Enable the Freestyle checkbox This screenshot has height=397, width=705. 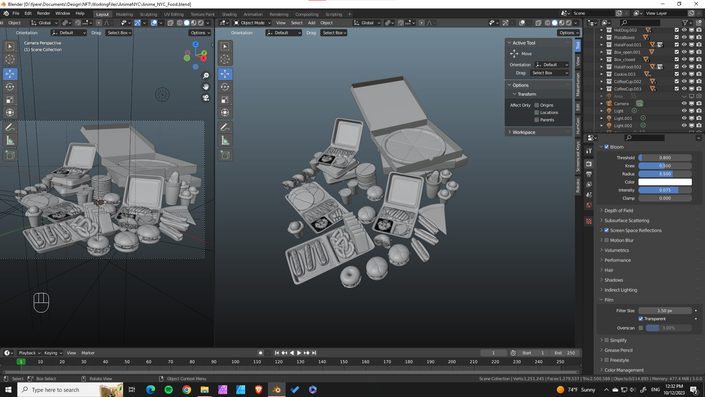click(607, 360)
